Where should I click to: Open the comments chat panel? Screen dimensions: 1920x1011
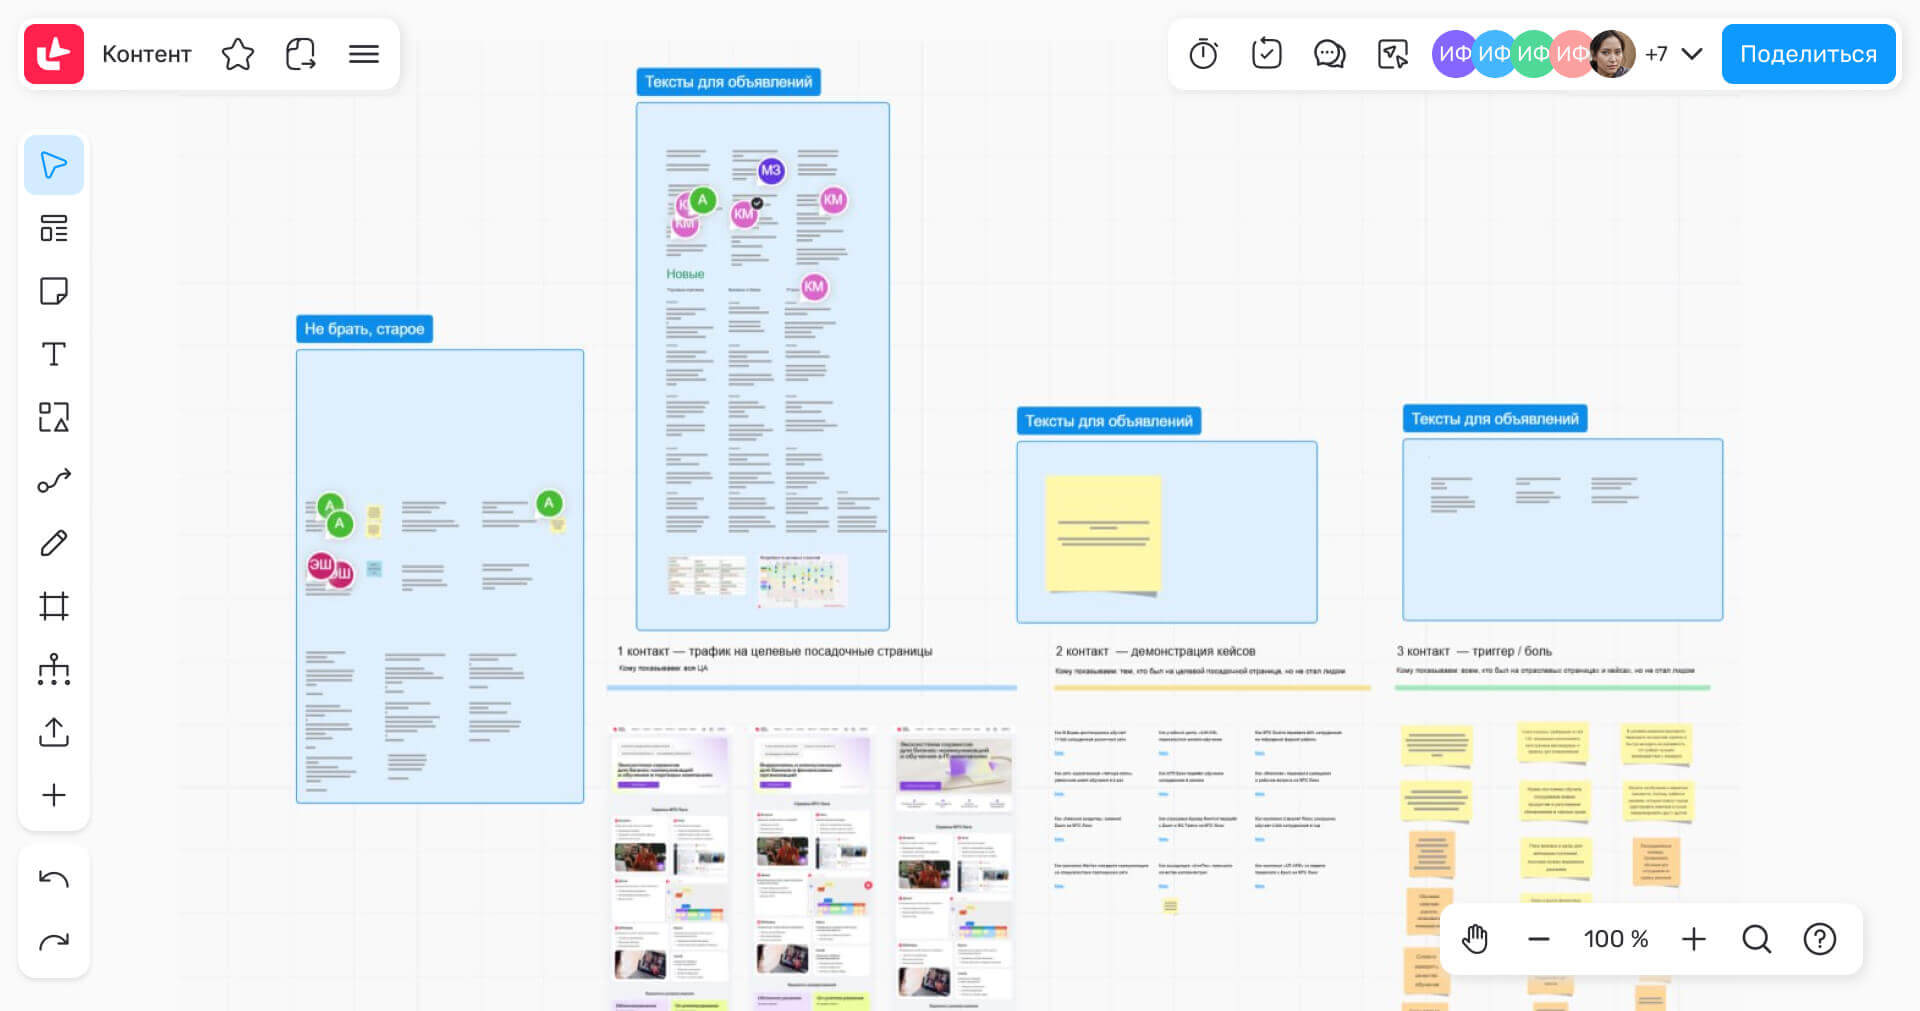click(x=1329, y=54)
